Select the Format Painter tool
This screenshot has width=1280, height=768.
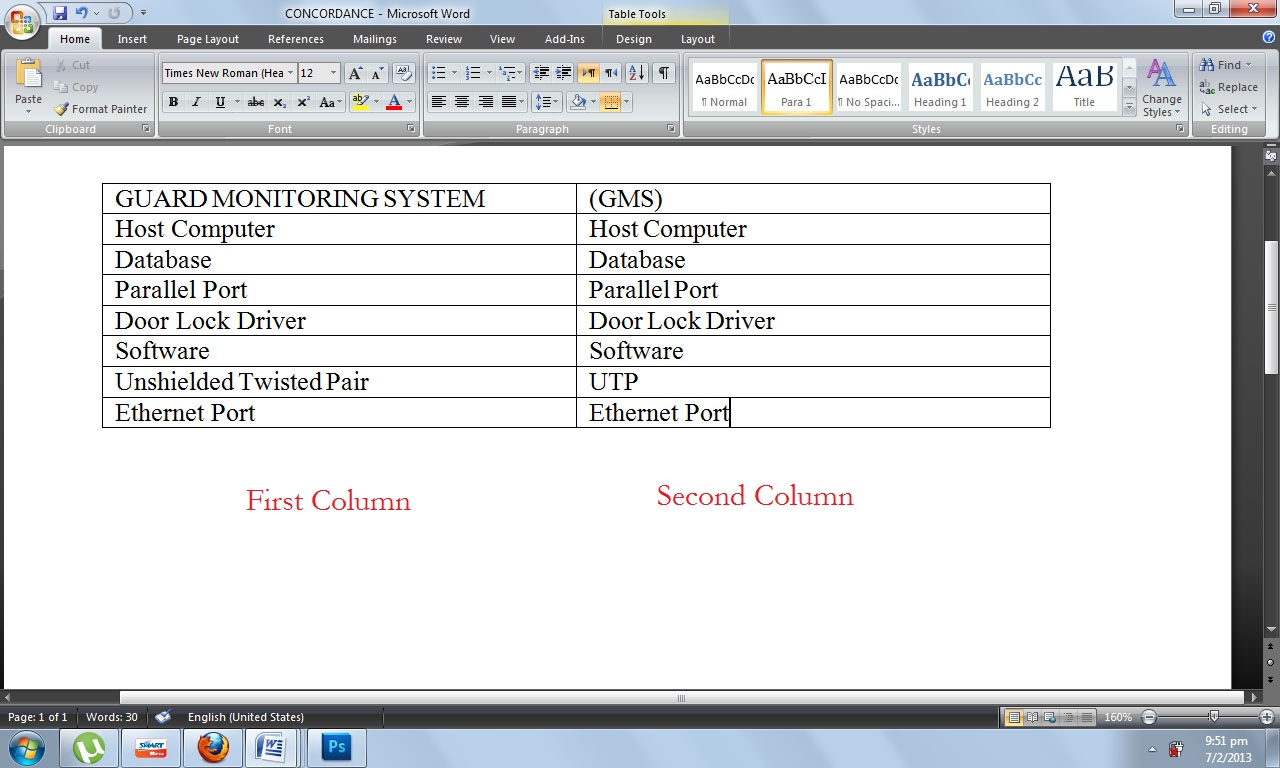[100, 108]
